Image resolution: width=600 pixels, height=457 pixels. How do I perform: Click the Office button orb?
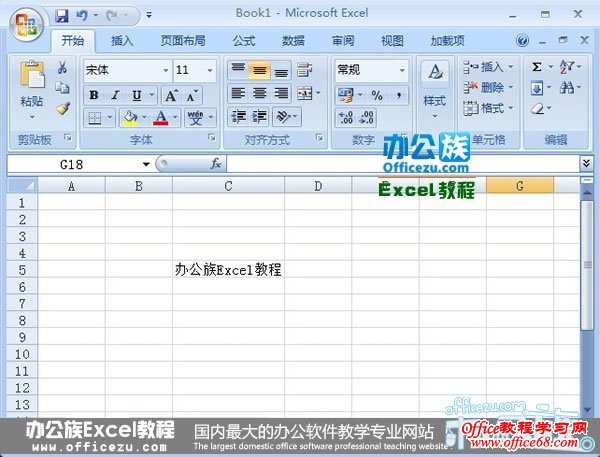click(26, 25)
